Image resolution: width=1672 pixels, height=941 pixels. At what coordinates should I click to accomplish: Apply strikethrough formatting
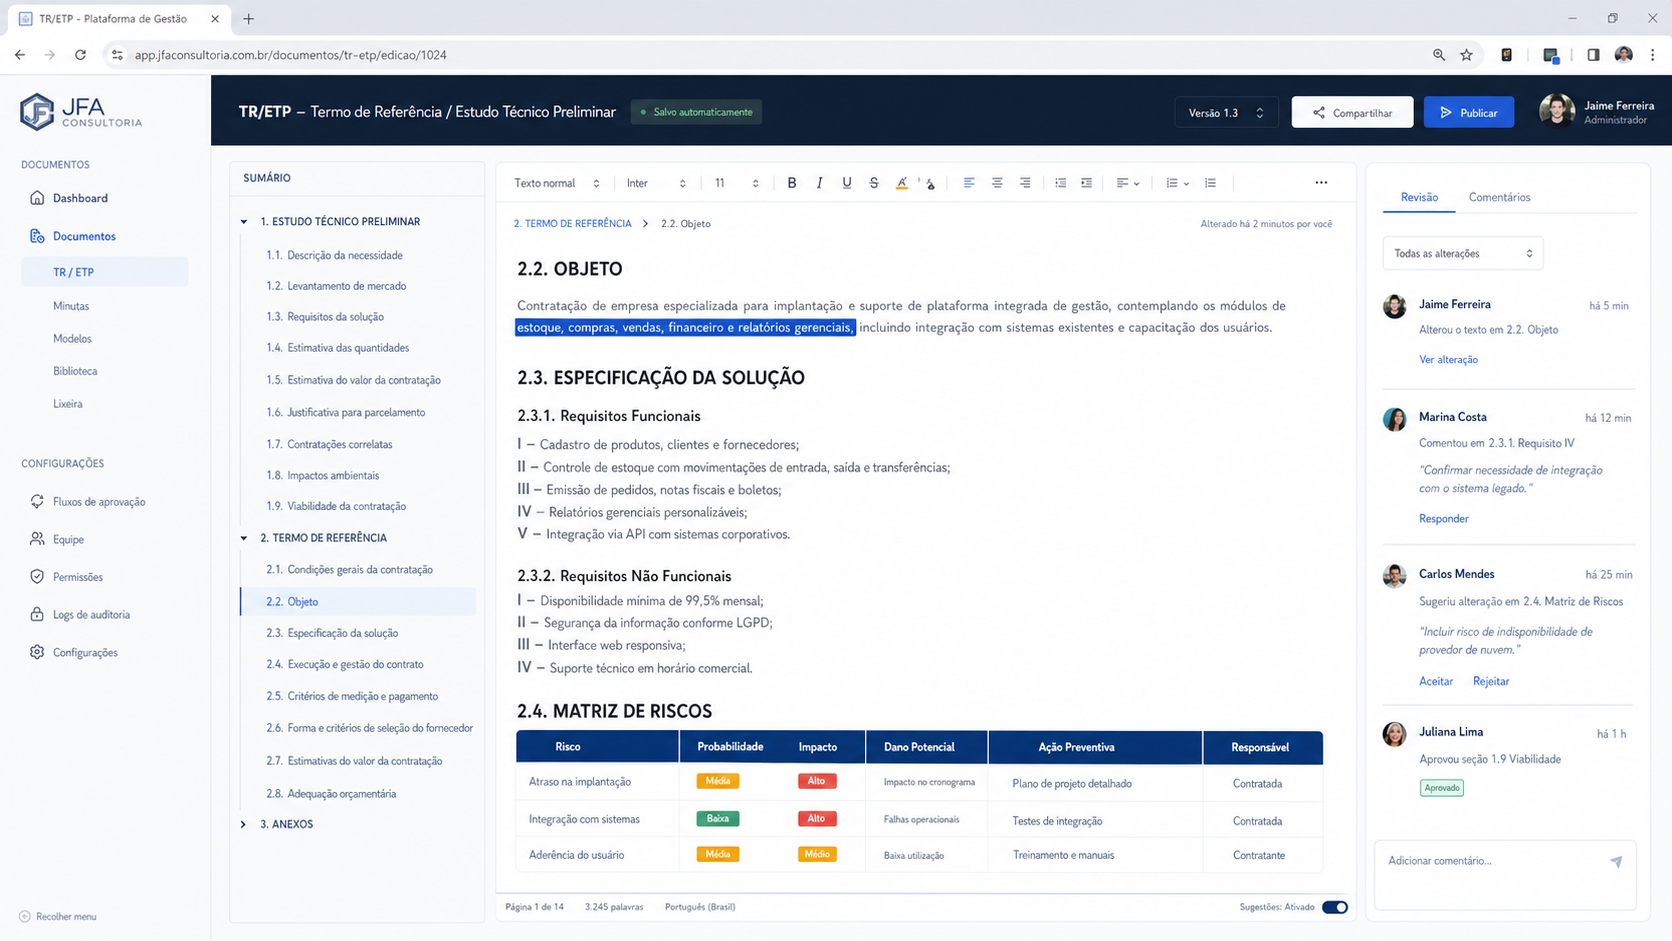[x=874, y=183]
